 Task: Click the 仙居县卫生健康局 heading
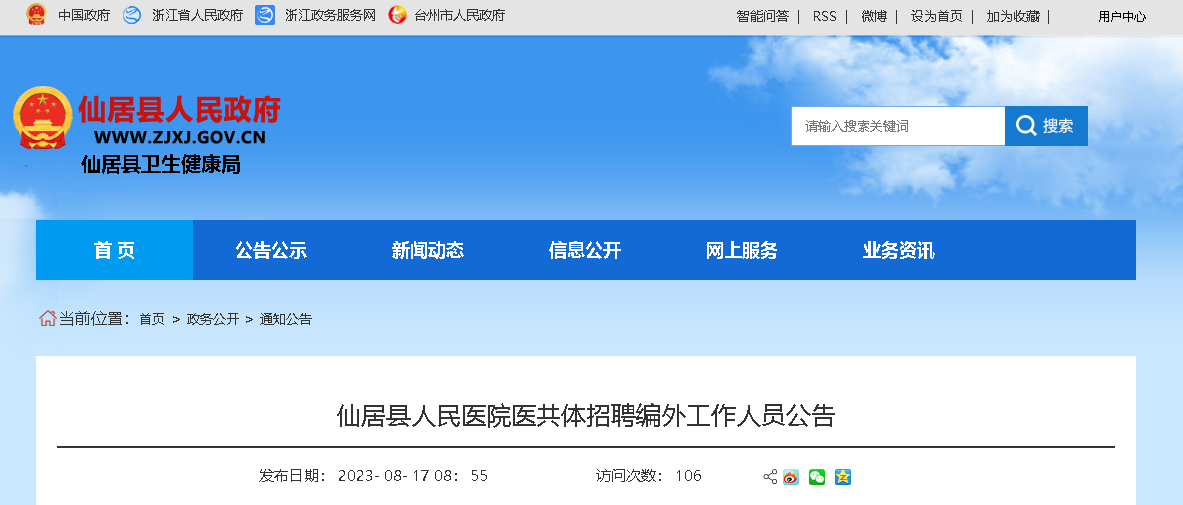161,165
